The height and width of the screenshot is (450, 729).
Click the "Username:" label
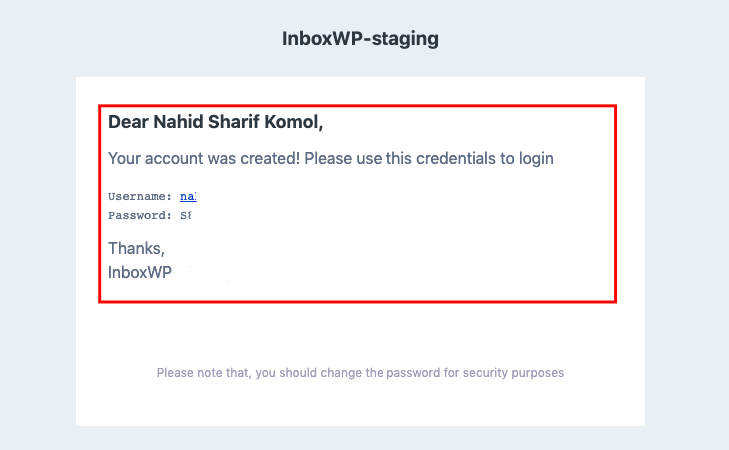[139, 197]
